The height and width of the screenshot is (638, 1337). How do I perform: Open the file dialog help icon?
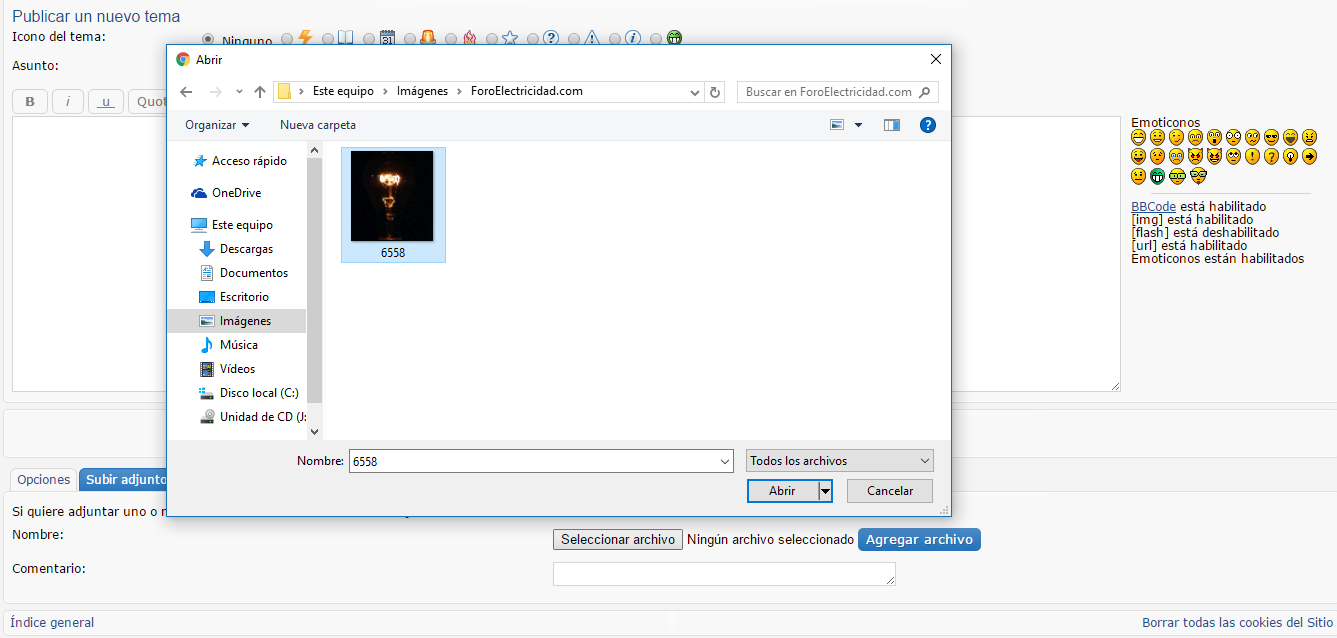[x=927, y=125]
